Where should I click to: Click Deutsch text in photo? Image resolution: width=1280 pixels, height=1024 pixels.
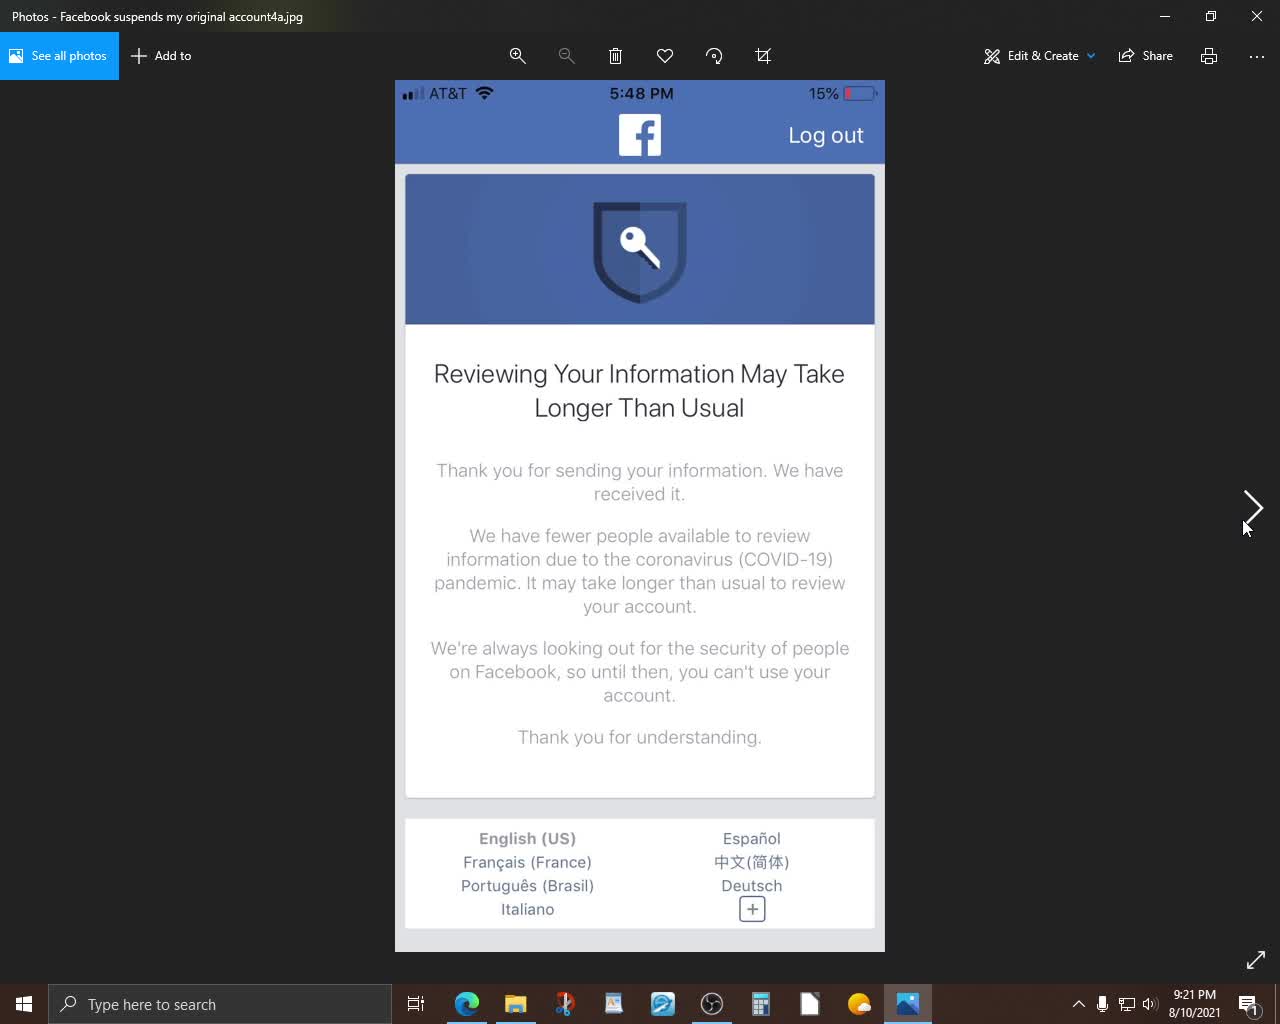click(752, 886)
